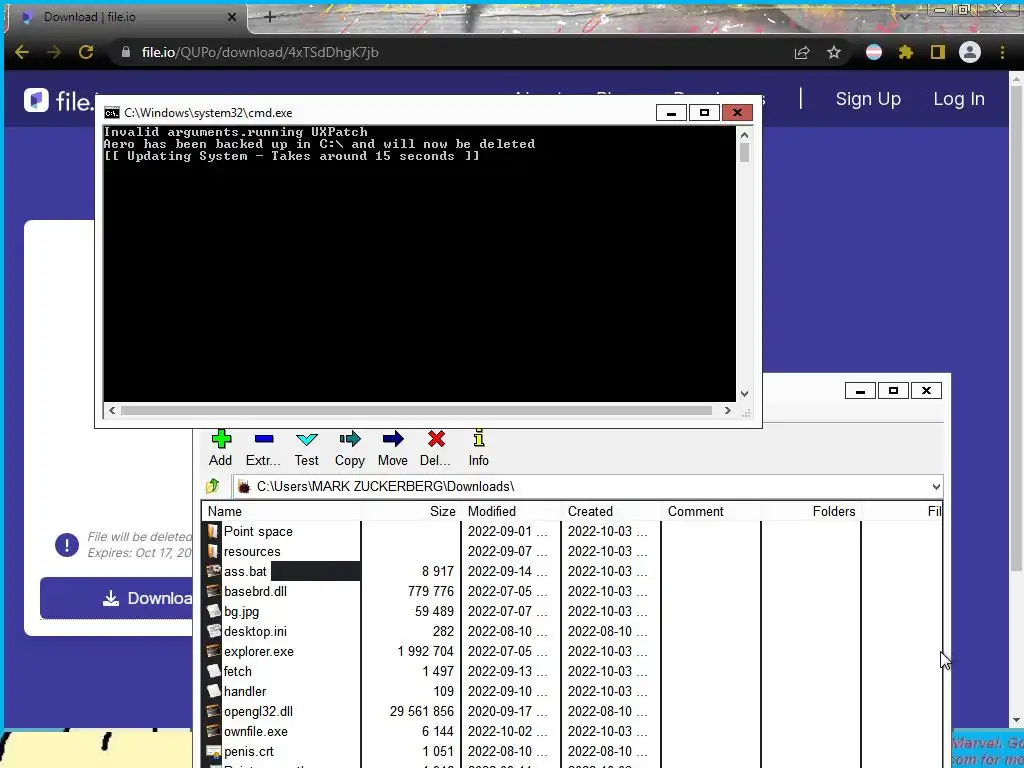The height and width of the screenshot is (768, 1024).
Task: Minimize the cmd.exe window
Action: tap(671, 113)
